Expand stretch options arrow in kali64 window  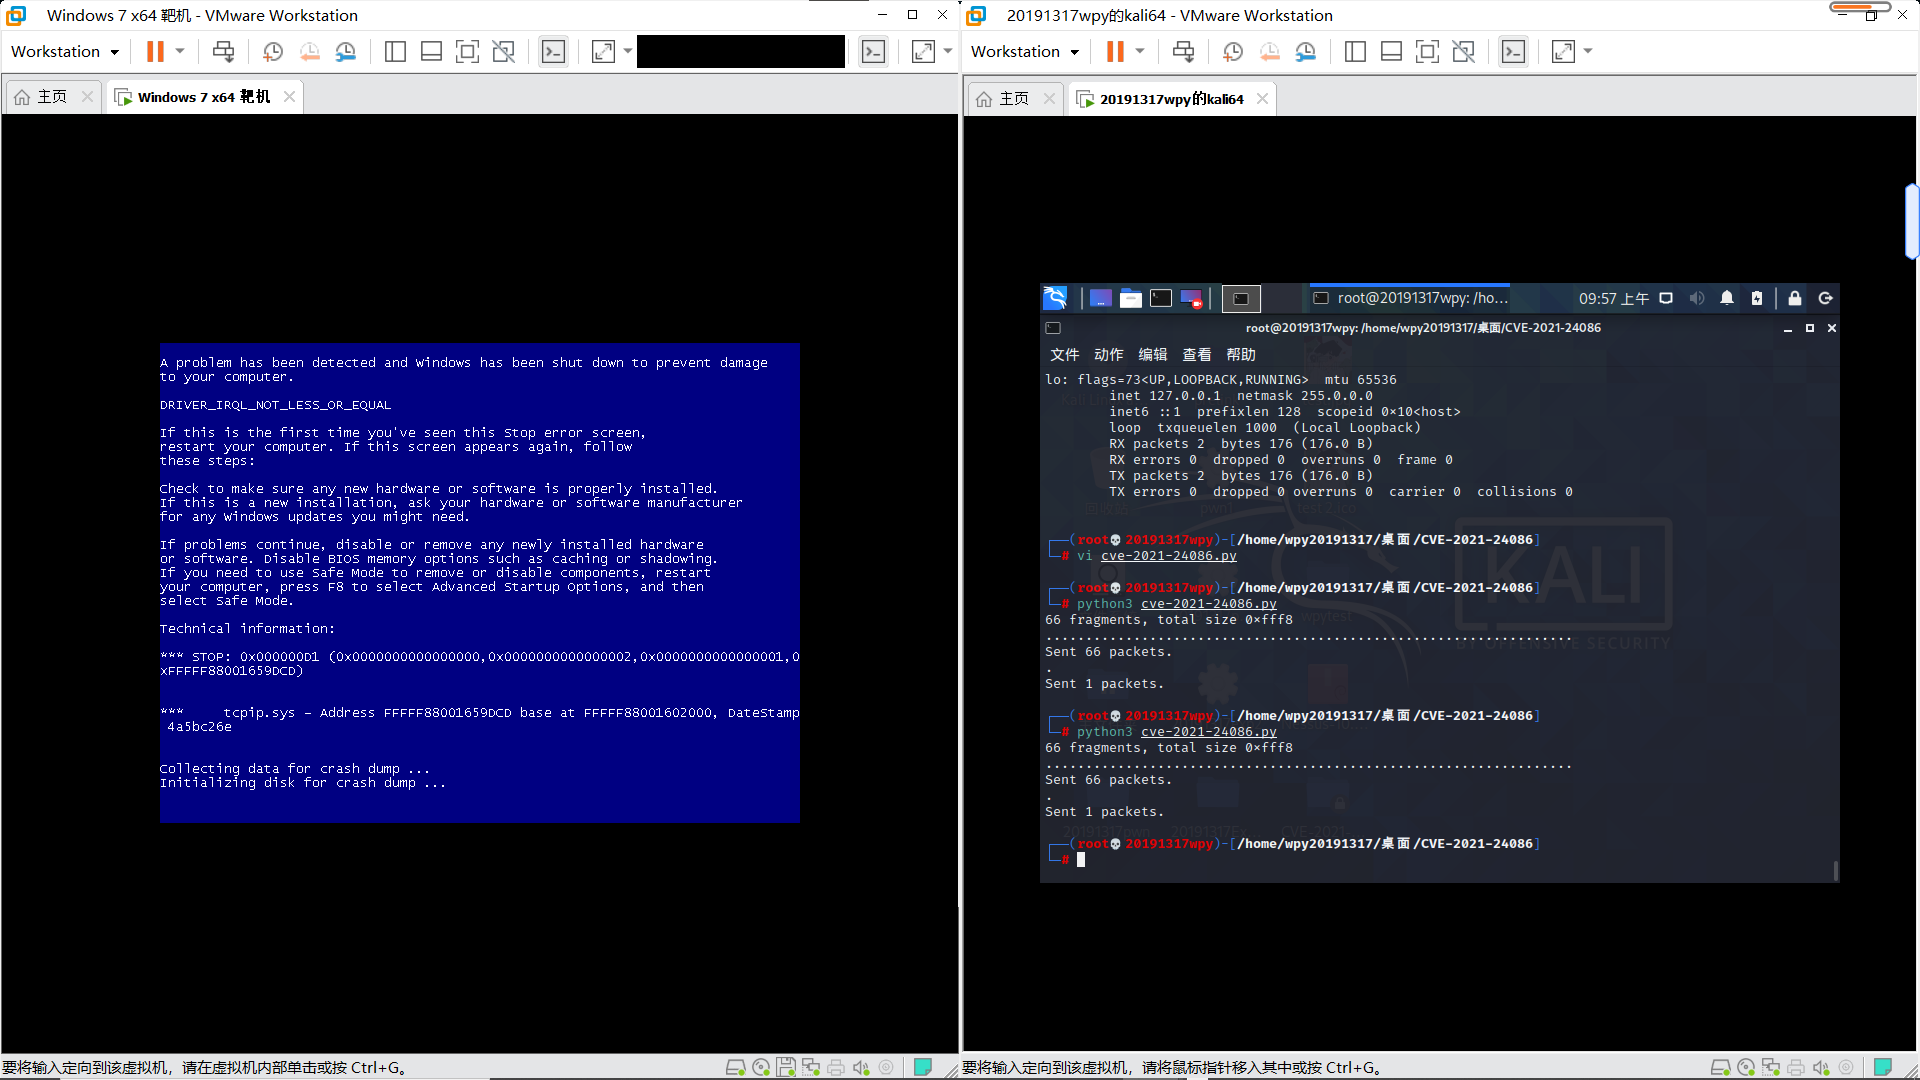click(1588, 51)
